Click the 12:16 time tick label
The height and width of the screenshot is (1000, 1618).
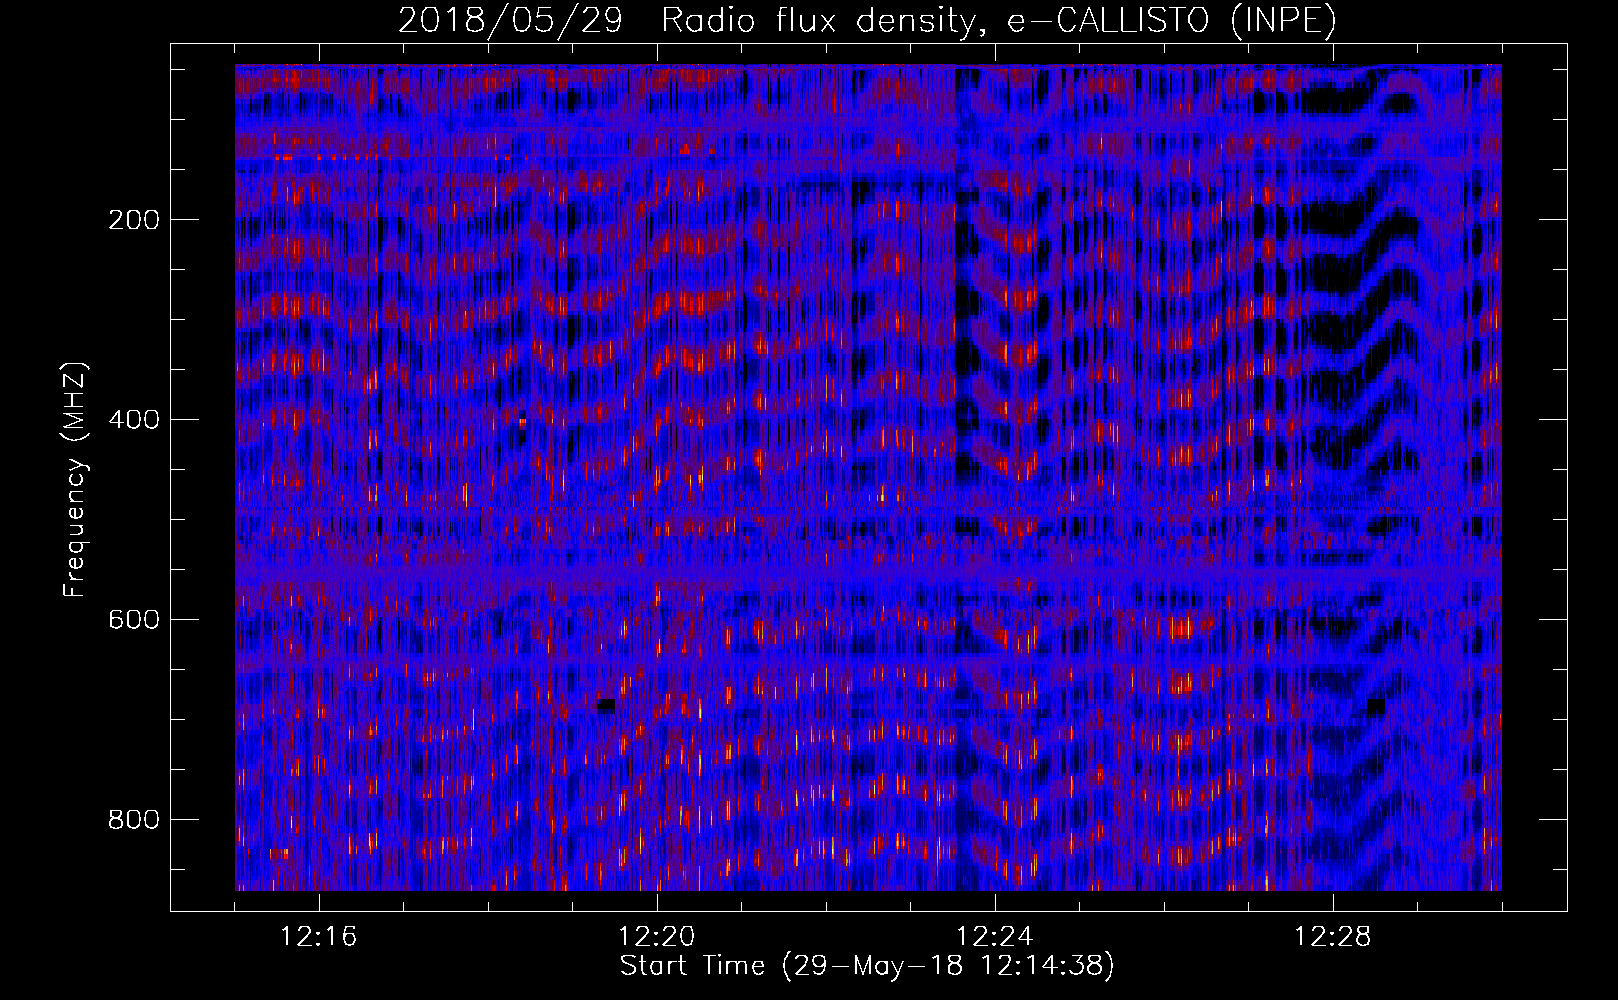318,937
